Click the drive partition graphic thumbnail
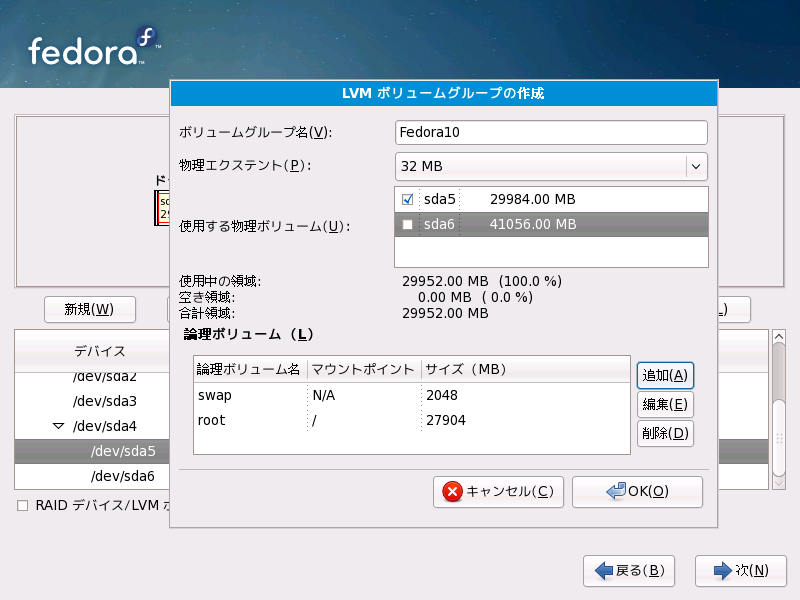The width and height of the screenshot is (800, 600). [162, 208]
